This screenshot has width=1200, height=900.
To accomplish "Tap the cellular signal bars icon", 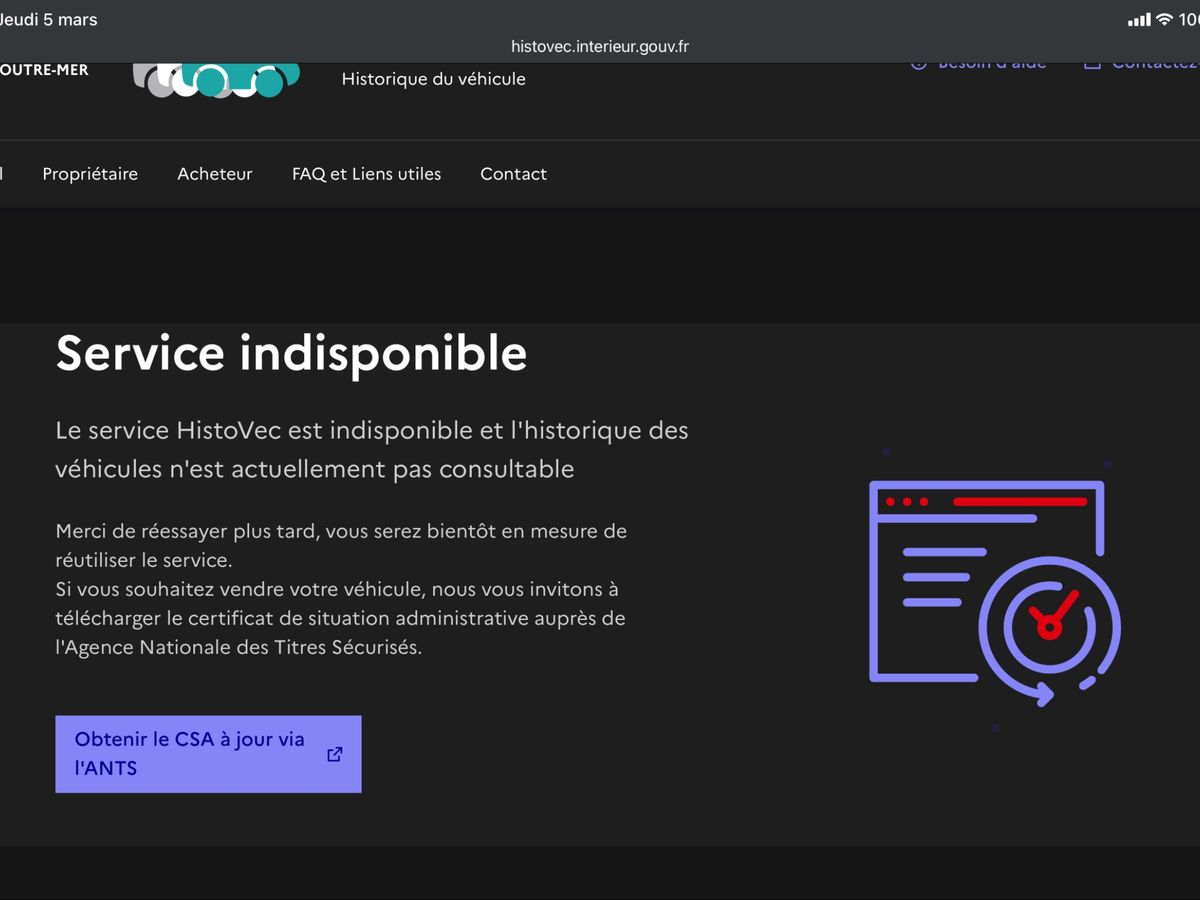I will 1139,20.
